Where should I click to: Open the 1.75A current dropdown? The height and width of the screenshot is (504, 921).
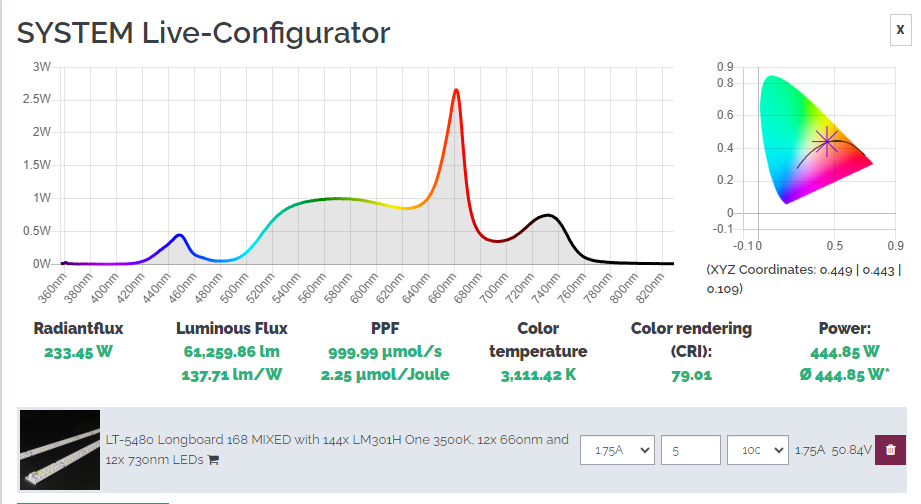coord(617,450)
